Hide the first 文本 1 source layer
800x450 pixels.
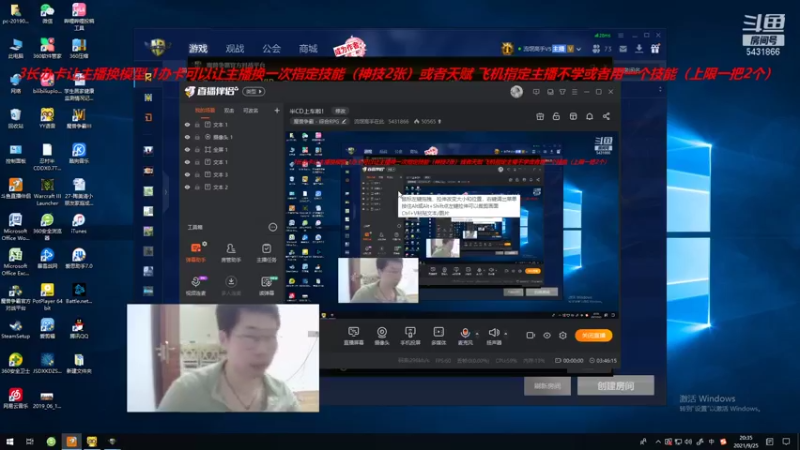(187, 124)
